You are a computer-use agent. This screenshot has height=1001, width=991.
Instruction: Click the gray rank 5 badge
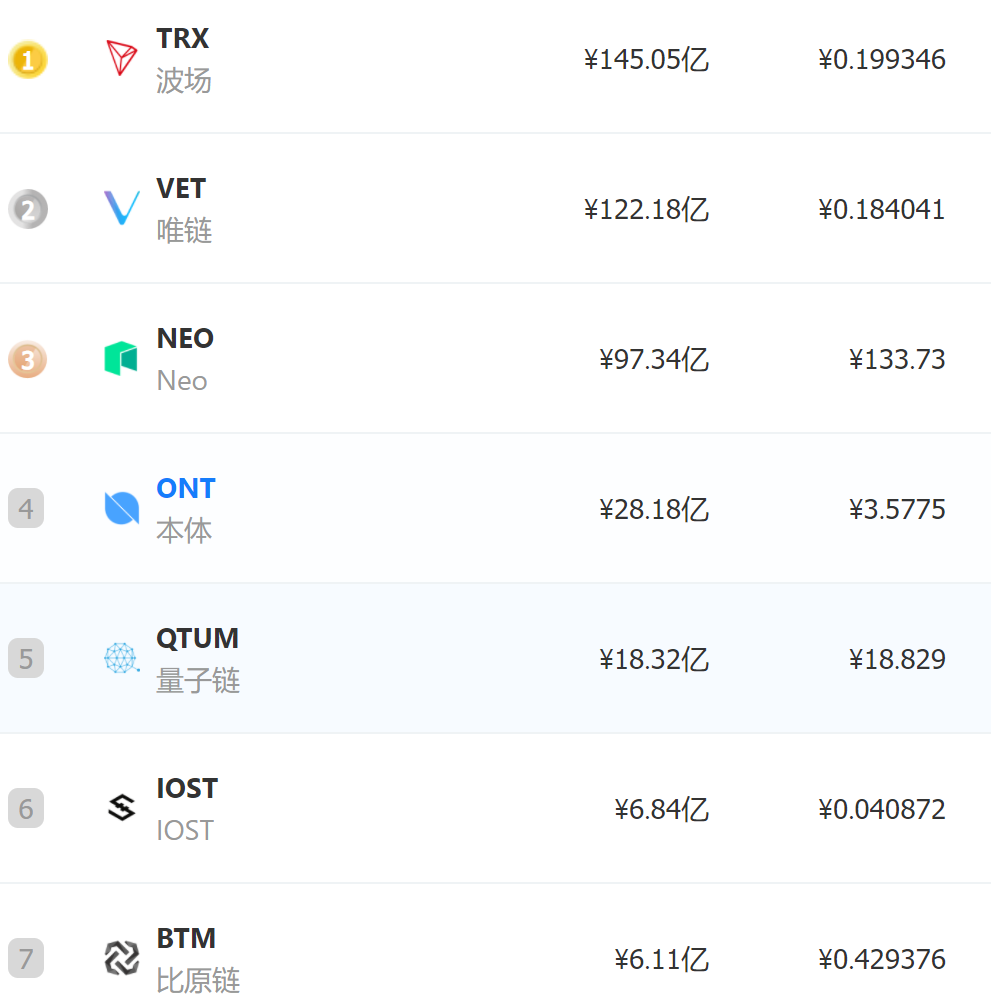(26, 658)
